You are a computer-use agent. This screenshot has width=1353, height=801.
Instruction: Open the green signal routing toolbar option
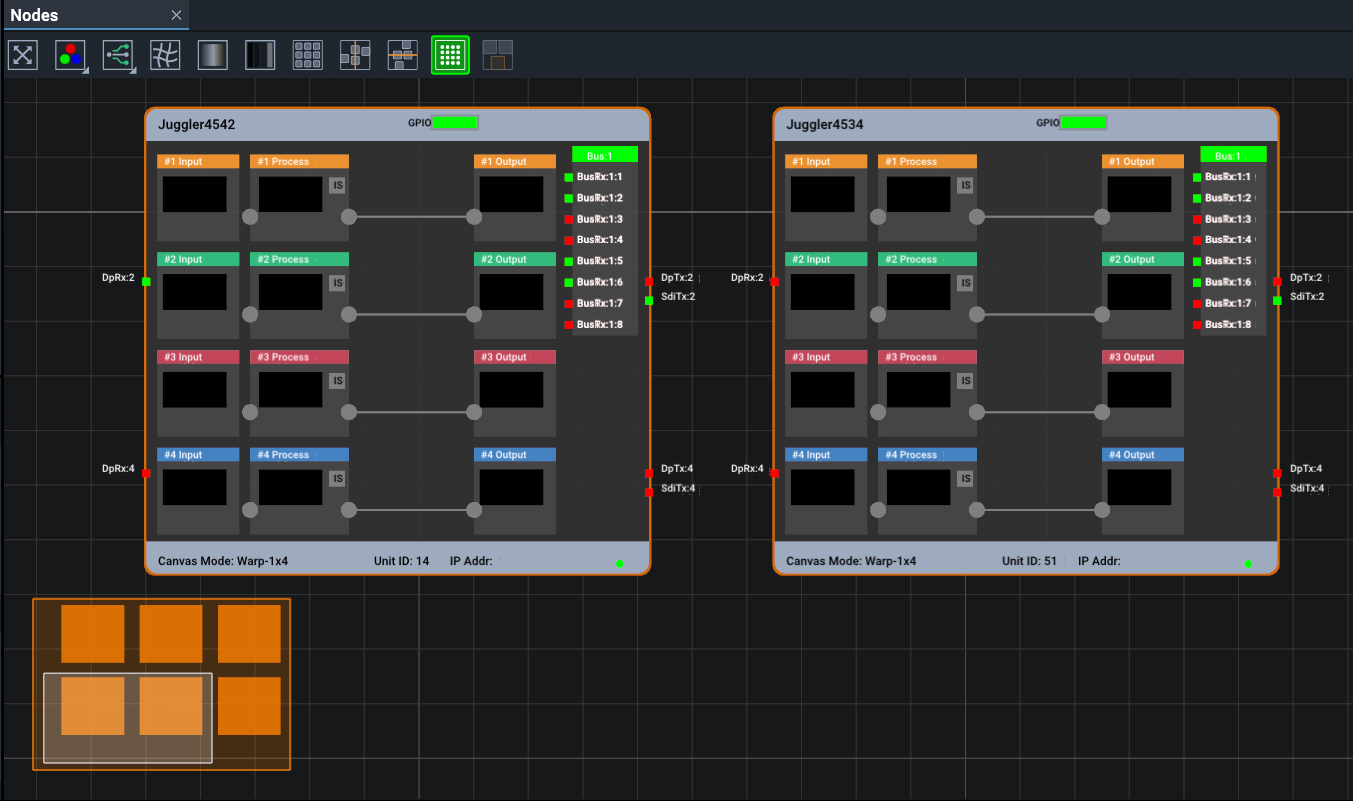119,54
